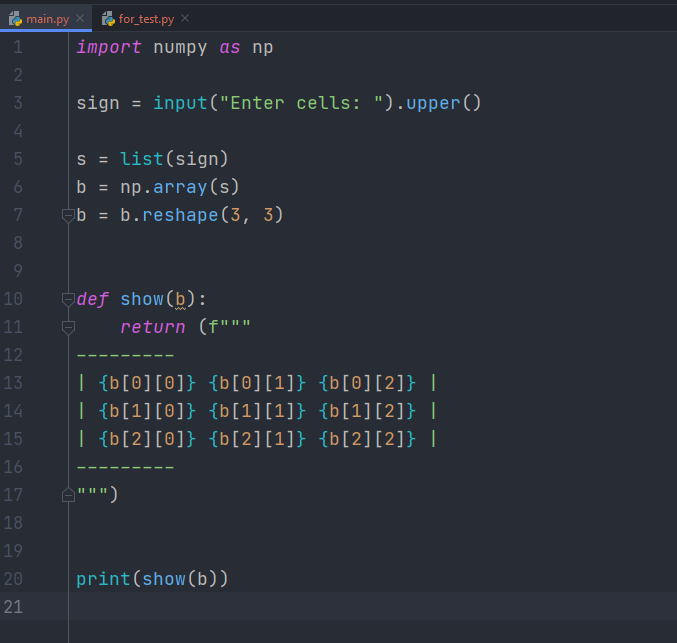Image resolution: width=677 pixels, height=643 pixels.
Task: Click the 'show' function name on line 10
Action: tap(142, 299)
